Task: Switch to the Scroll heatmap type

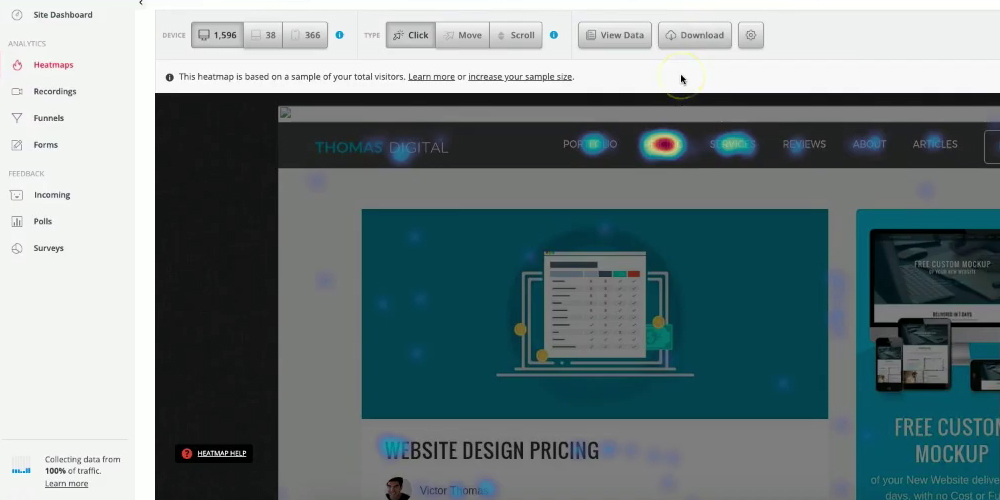Action: pyautogui.click(x=516, y=35)
